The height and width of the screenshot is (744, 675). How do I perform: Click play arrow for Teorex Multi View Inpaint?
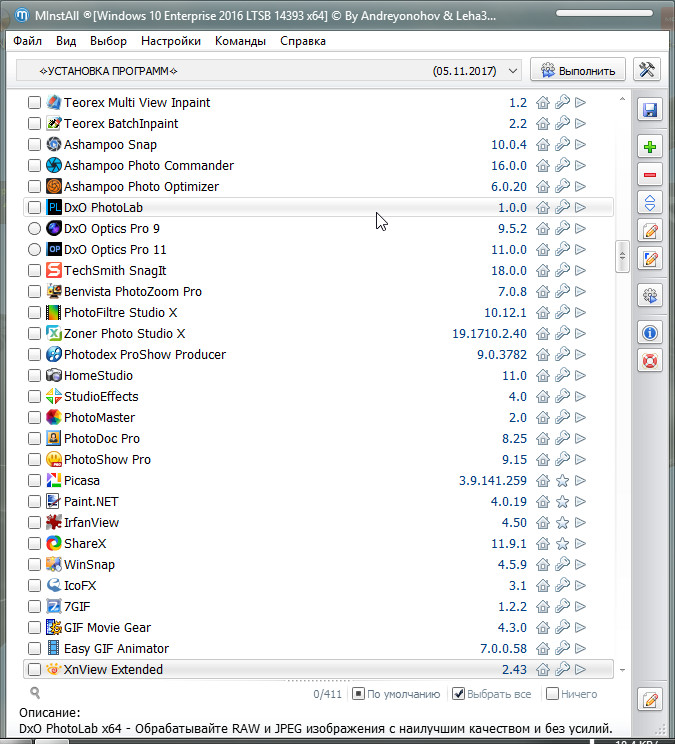point(580,102)
